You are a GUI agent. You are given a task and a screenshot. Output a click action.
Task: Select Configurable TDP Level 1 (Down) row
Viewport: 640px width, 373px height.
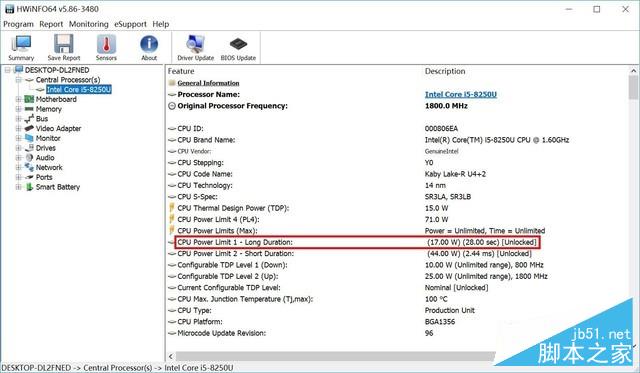398,265
